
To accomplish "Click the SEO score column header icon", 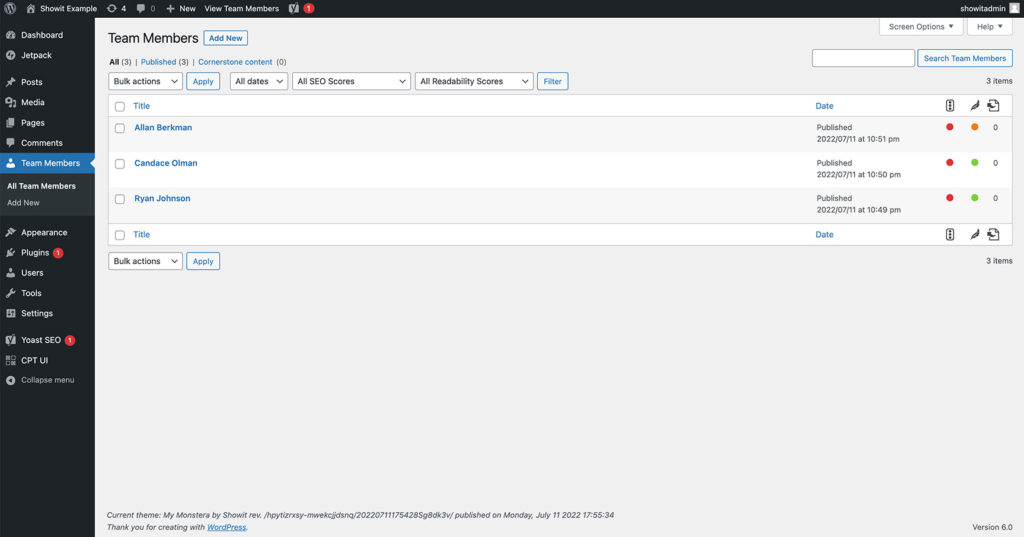I will coord(949,106).
